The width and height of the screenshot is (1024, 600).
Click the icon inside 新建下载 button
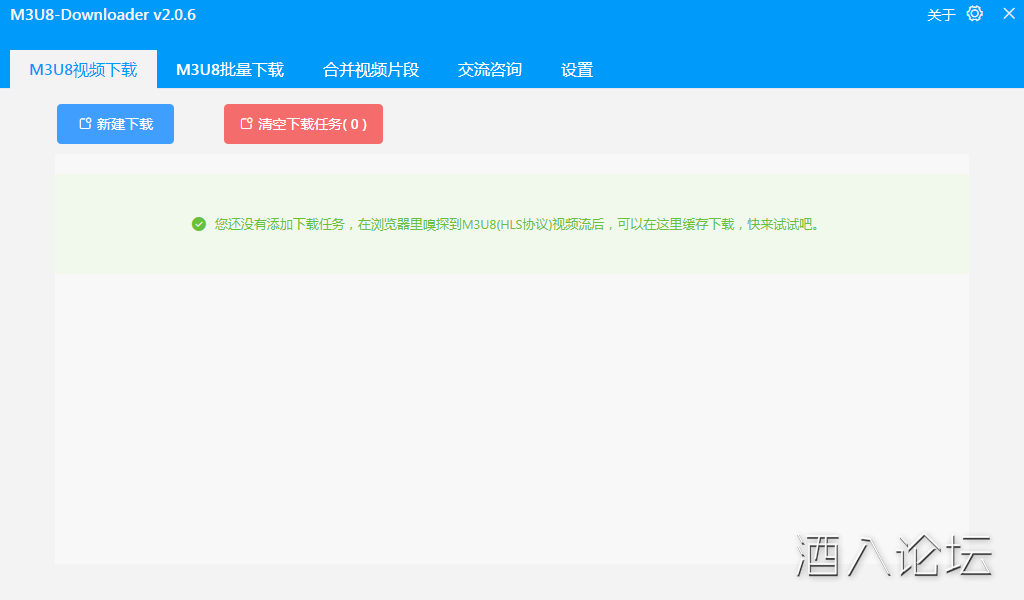point(85,124)
